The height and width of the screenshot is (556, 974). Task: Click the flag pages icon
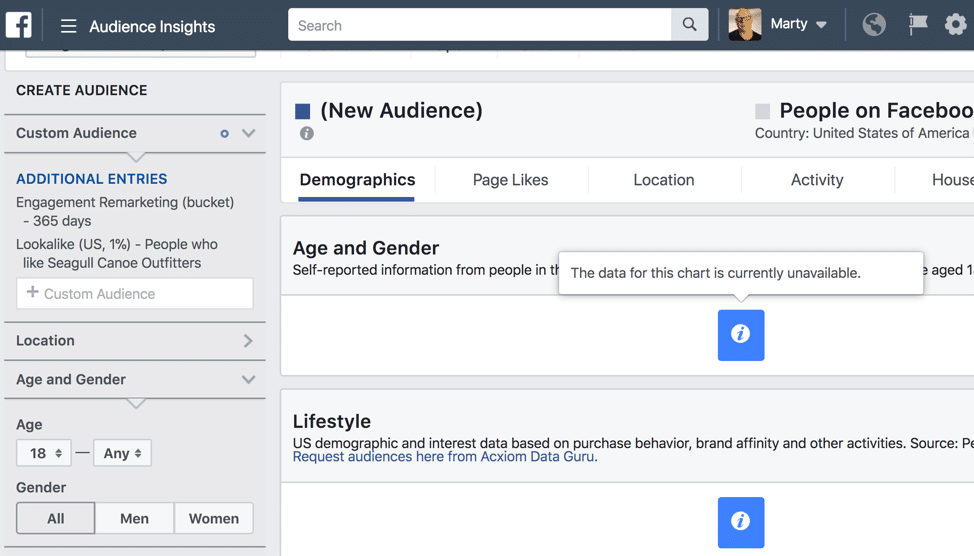[917, 24]
